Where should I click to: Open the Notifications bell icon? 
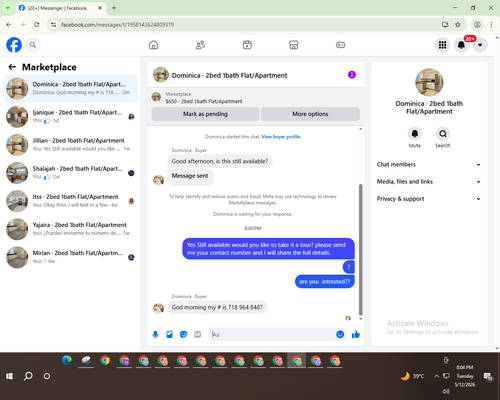pyautogui.click(x=461, y=45)
